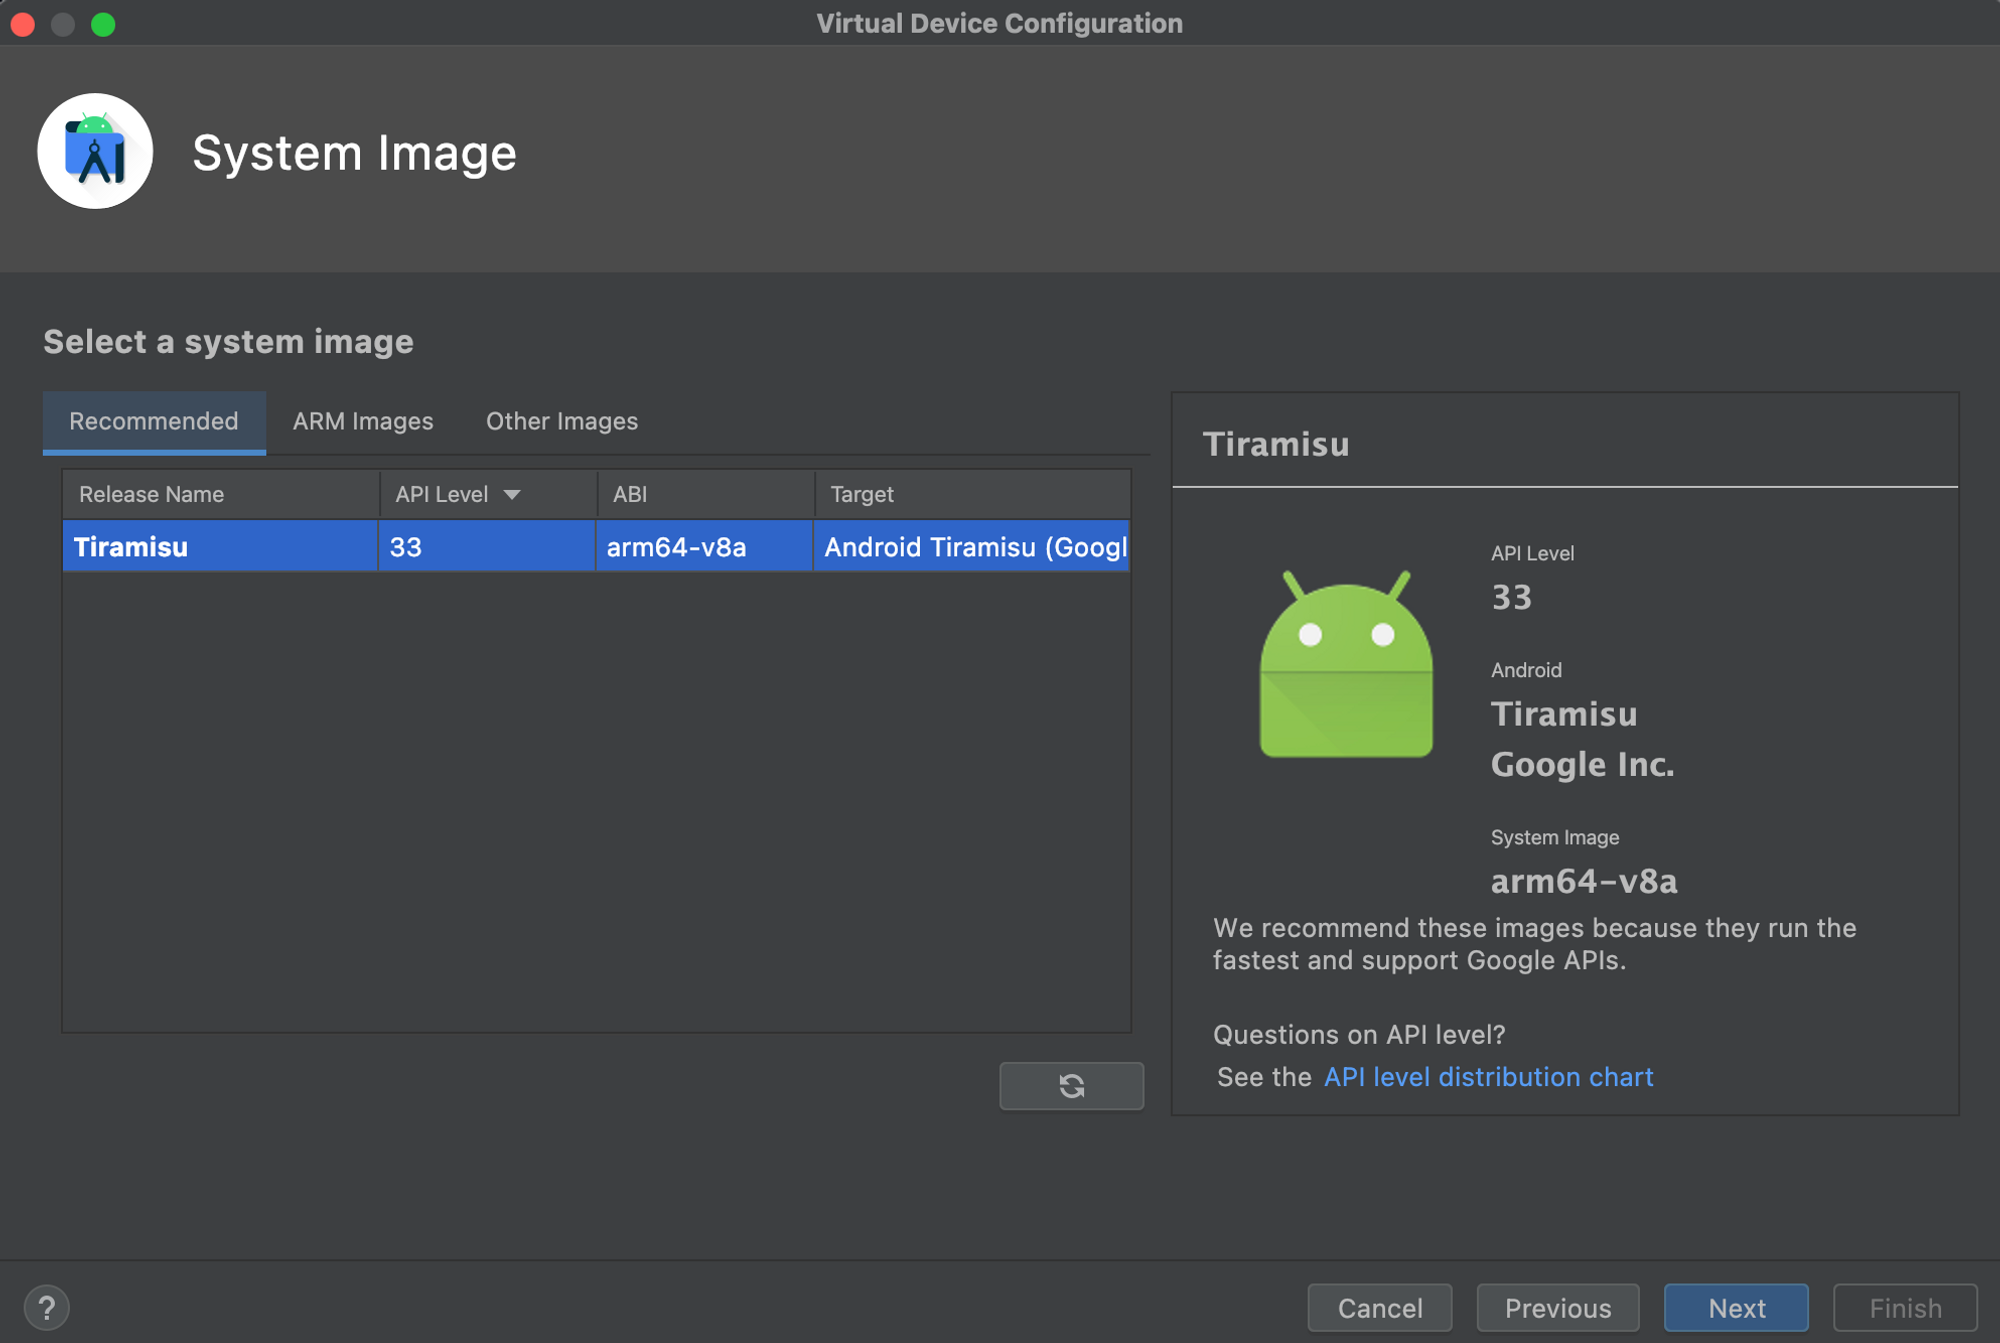Click the arm64-v8a ABI cell
The height and width of the screenshot is (1343, 2000).
[677, 547]
